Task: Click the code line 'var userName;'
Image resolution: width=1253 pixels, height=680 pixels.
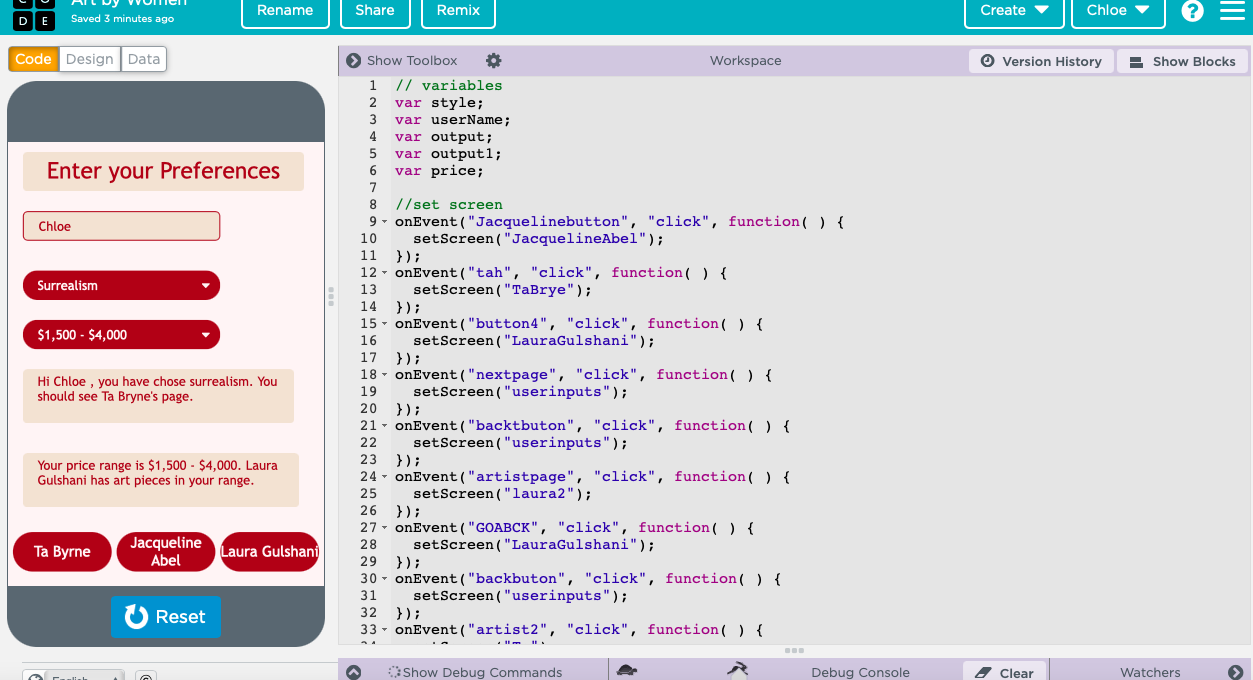Action: pyautogui.click(x=453, y=120)
